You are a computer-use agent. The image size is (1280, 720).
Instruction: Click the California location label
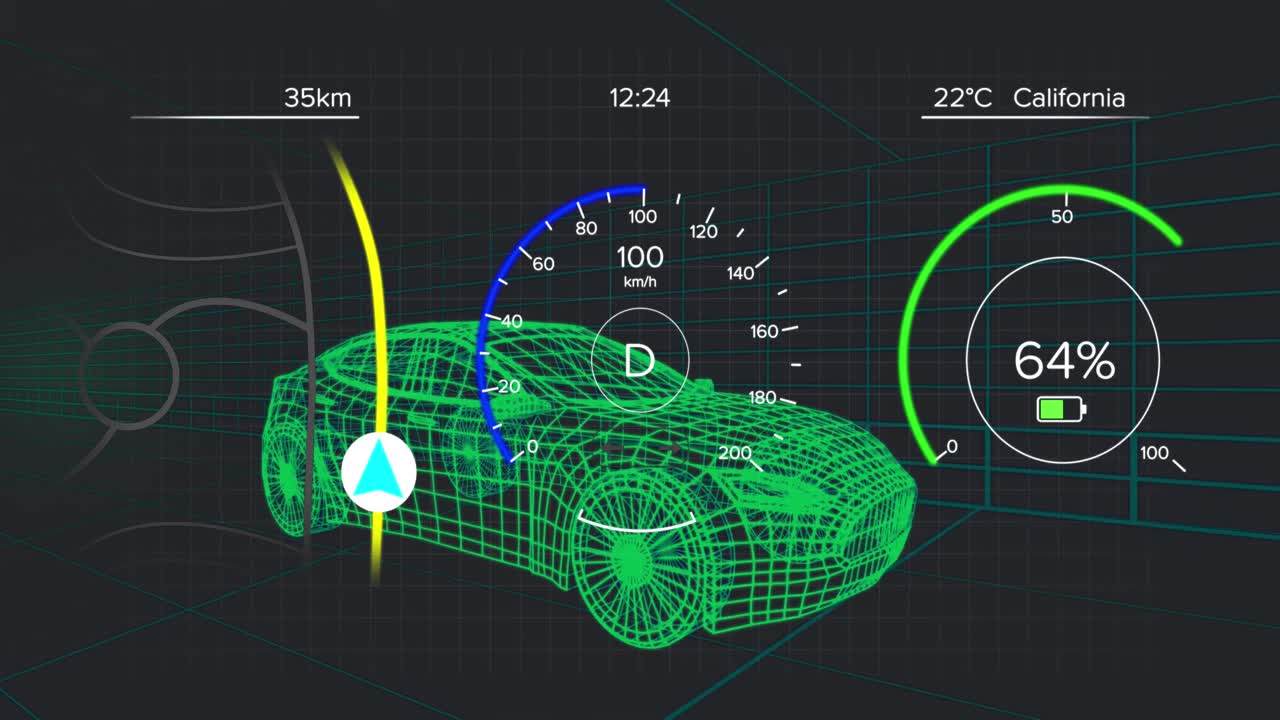tap(1069, 98)
